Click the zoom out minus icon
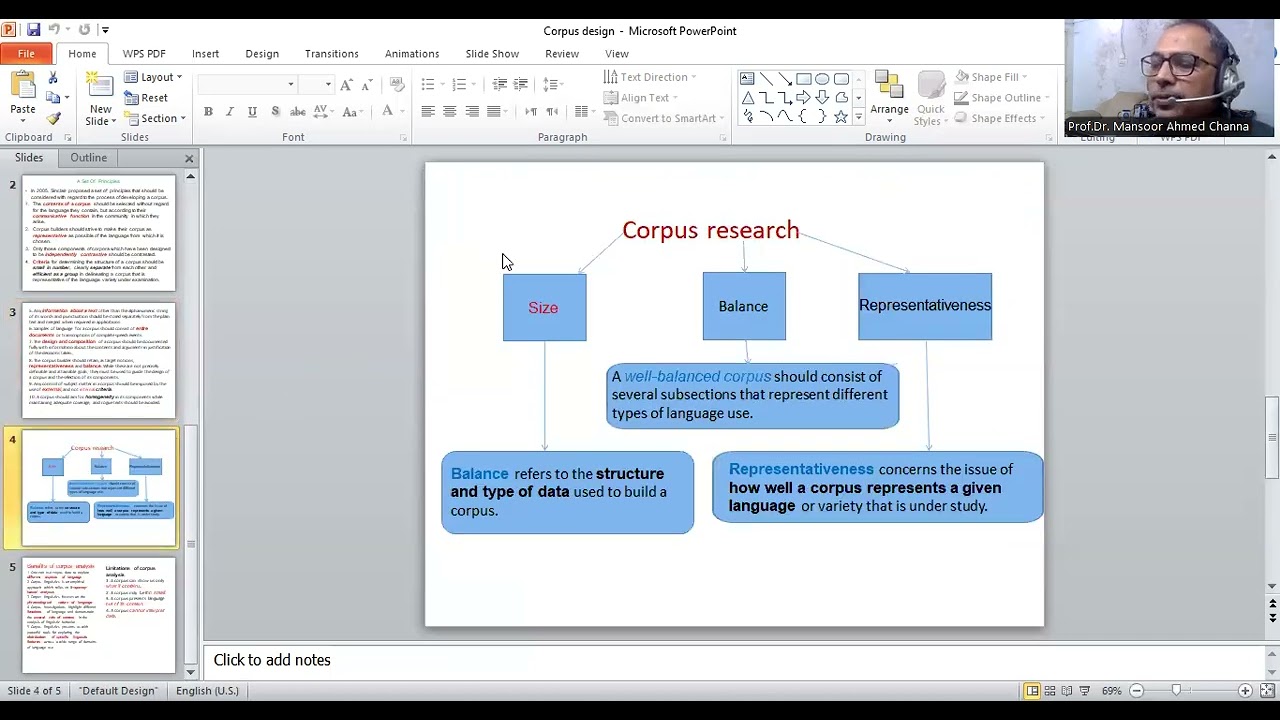Viewport: 1280px width, 720px height. (x=1136, y=691)
